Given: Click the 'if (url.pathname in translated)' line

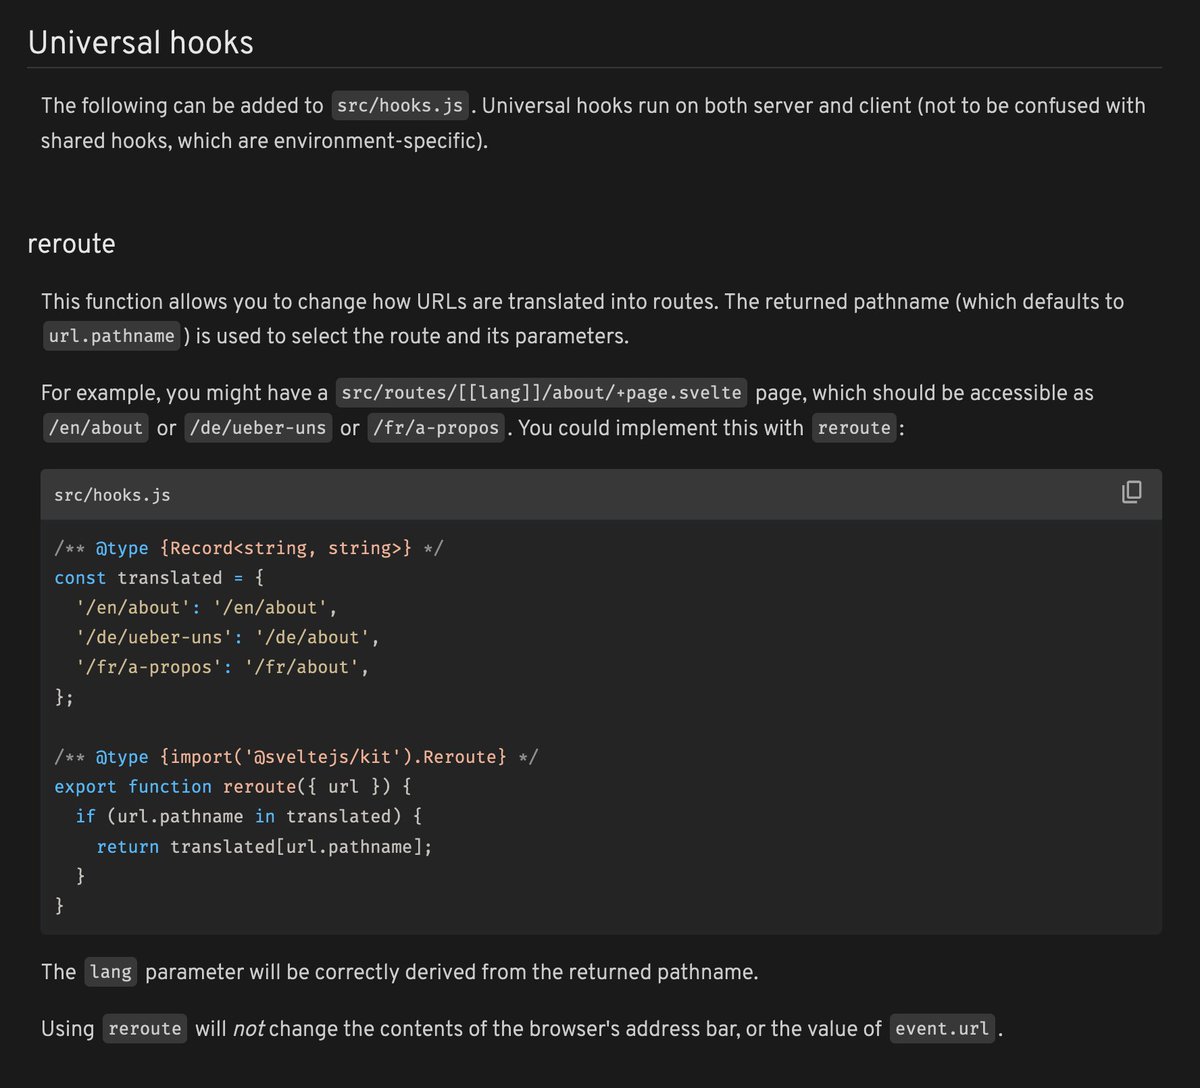Looking at the screenshot, I should point(249,817).
